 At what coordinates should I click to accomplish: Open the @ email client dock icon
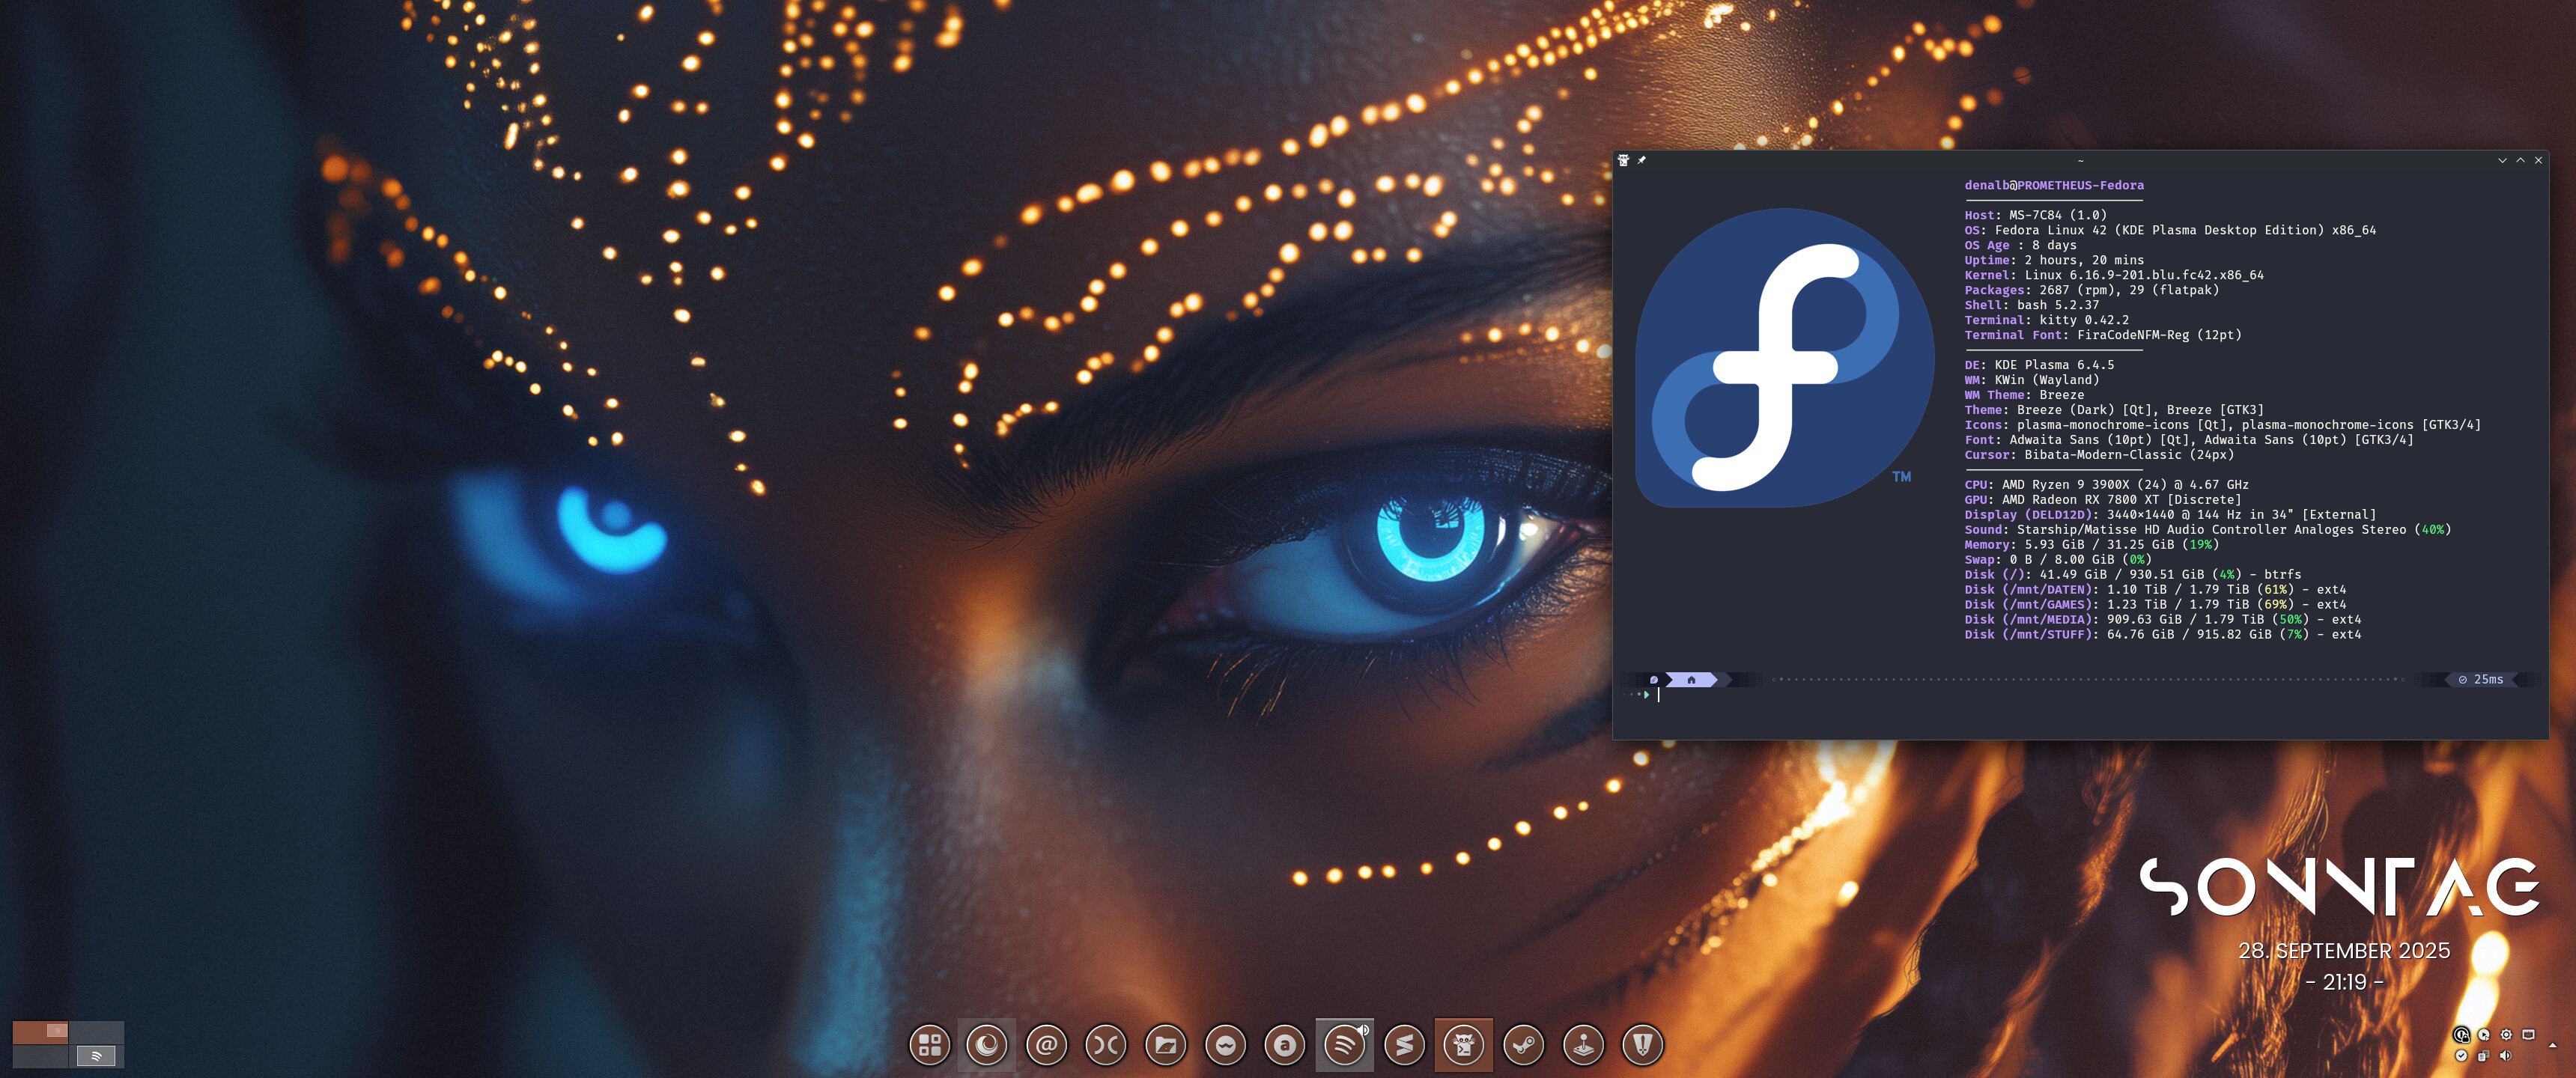pos(1046,1045)
